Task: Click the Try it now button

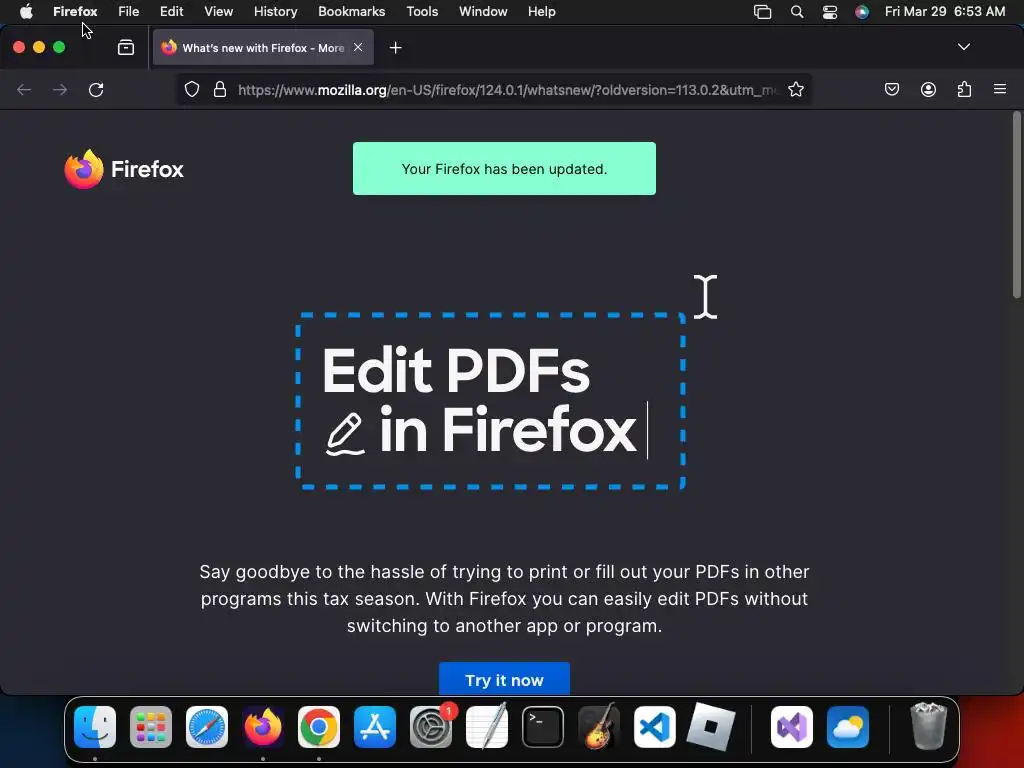Action: tap(504, 679)
